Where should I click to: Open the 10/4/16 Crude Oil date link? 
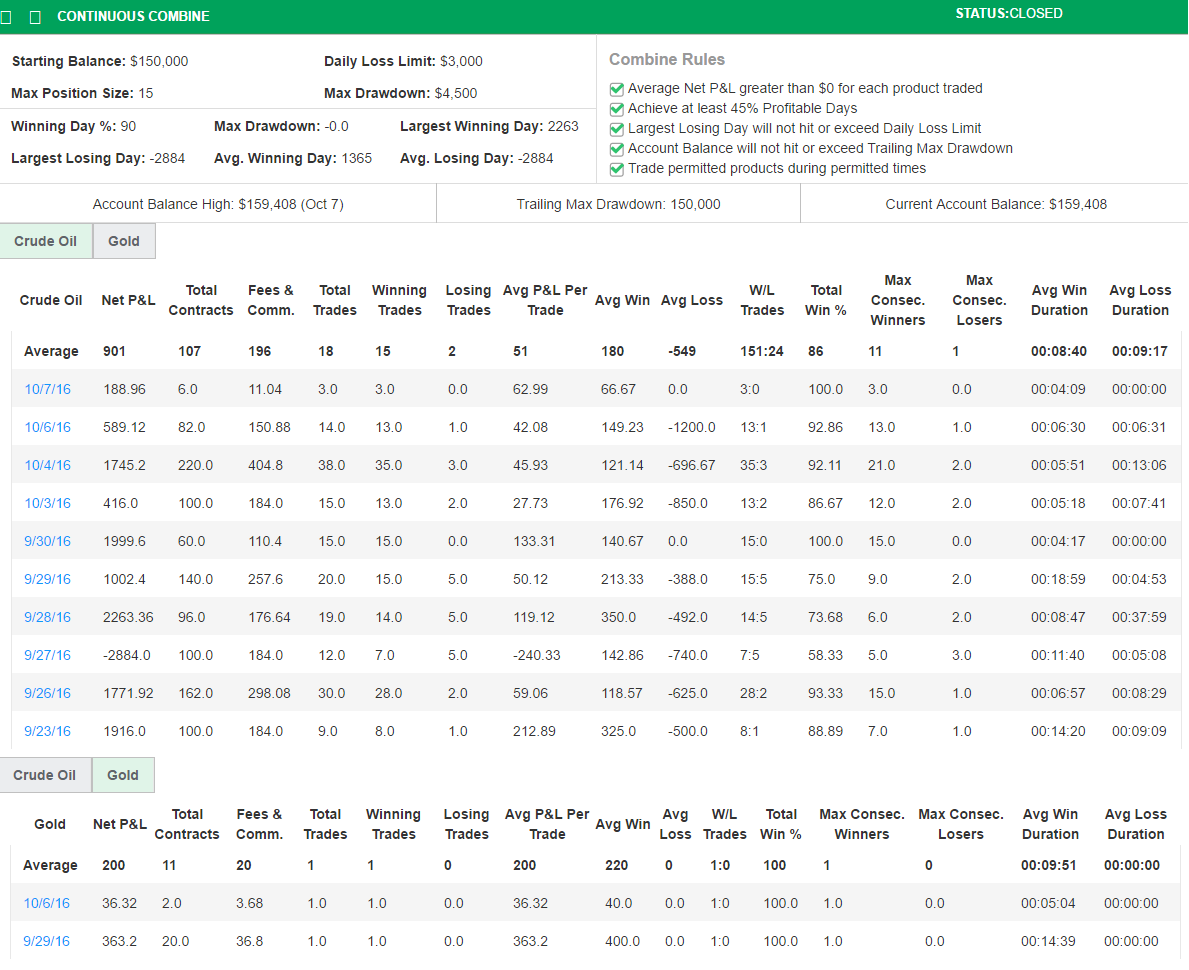(47, 465)
